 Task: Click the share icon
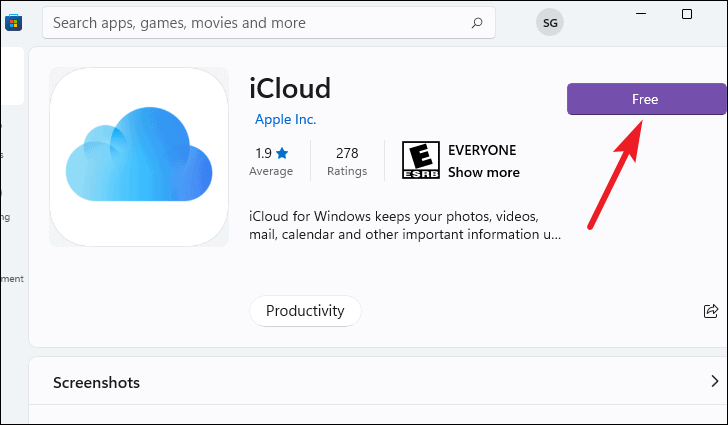[x=711, y=311]
